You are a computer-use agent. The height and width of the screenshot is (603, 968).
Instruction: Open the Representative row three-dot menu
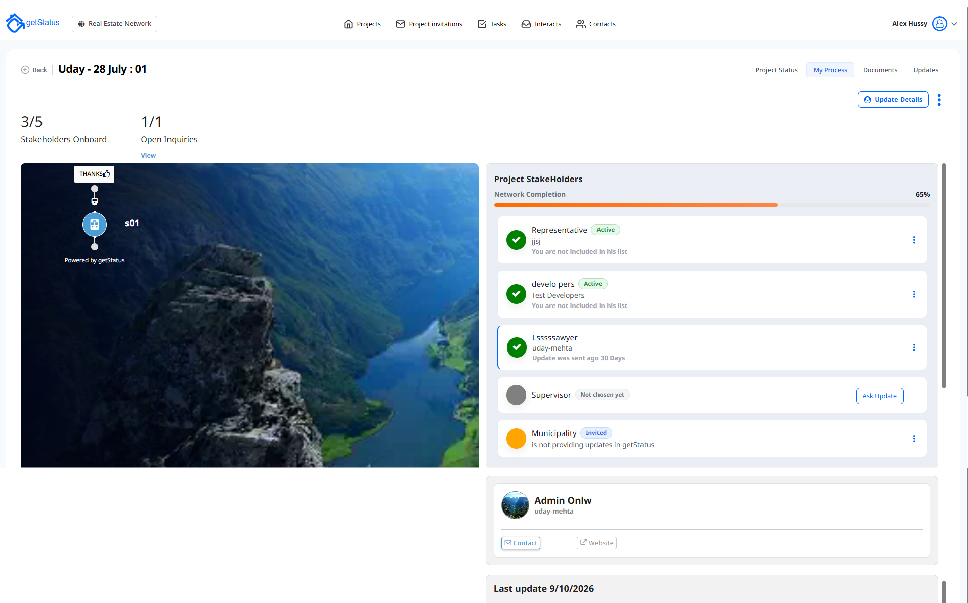click(914, 240)
